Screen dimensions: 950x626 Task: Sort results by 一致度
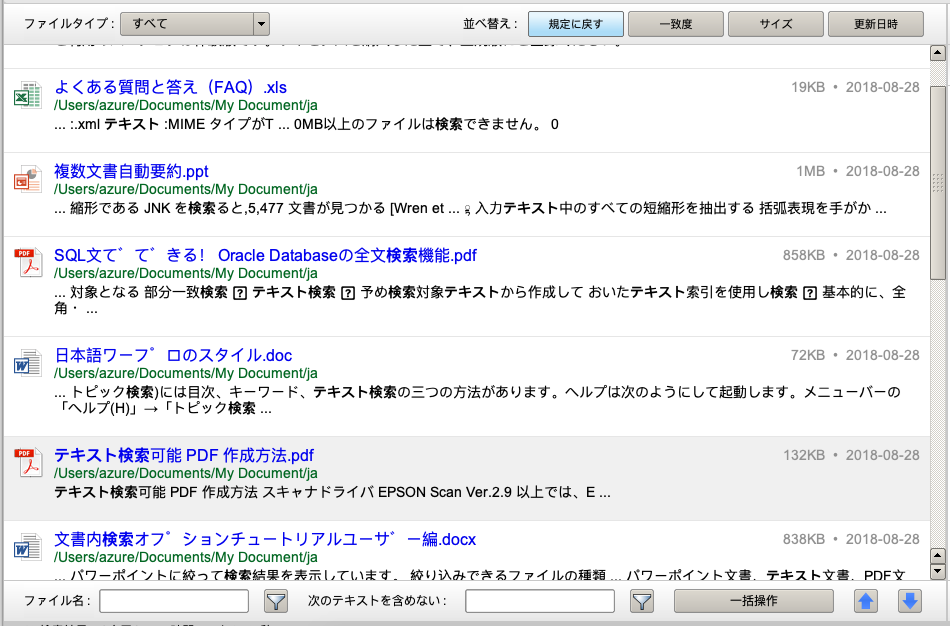675,24
